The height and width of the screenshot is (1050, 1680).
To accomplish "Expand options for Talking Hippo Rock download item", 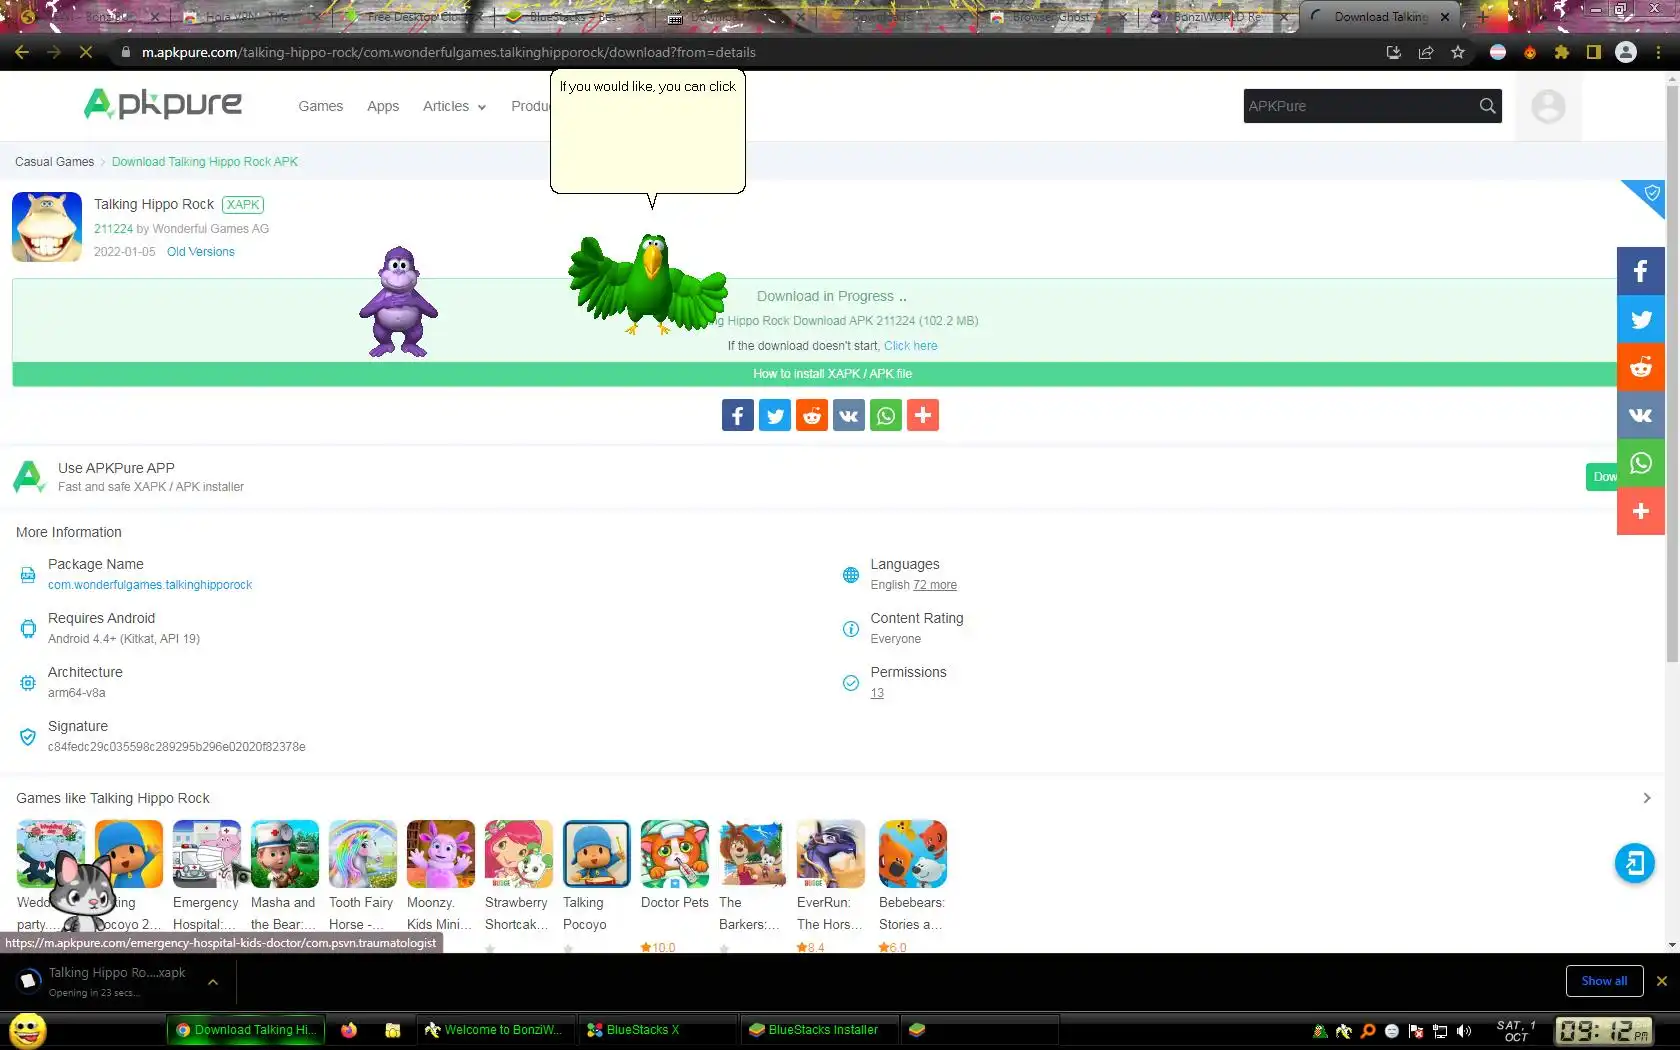I will [x=213, y=982].
